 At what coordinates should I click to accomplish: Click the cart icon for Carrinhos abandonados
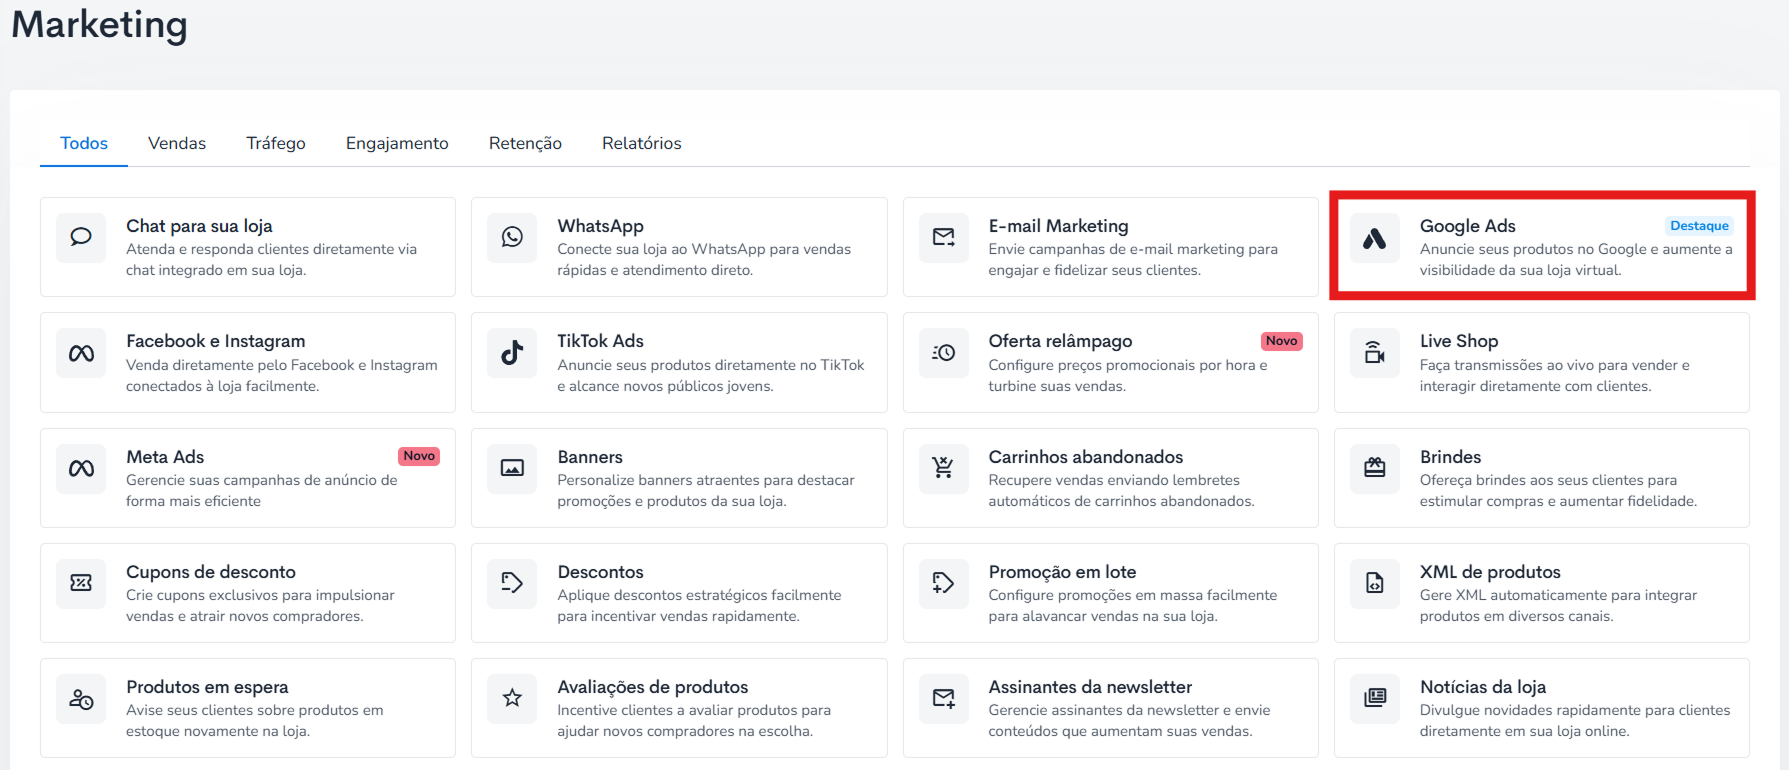pos(944,468)
